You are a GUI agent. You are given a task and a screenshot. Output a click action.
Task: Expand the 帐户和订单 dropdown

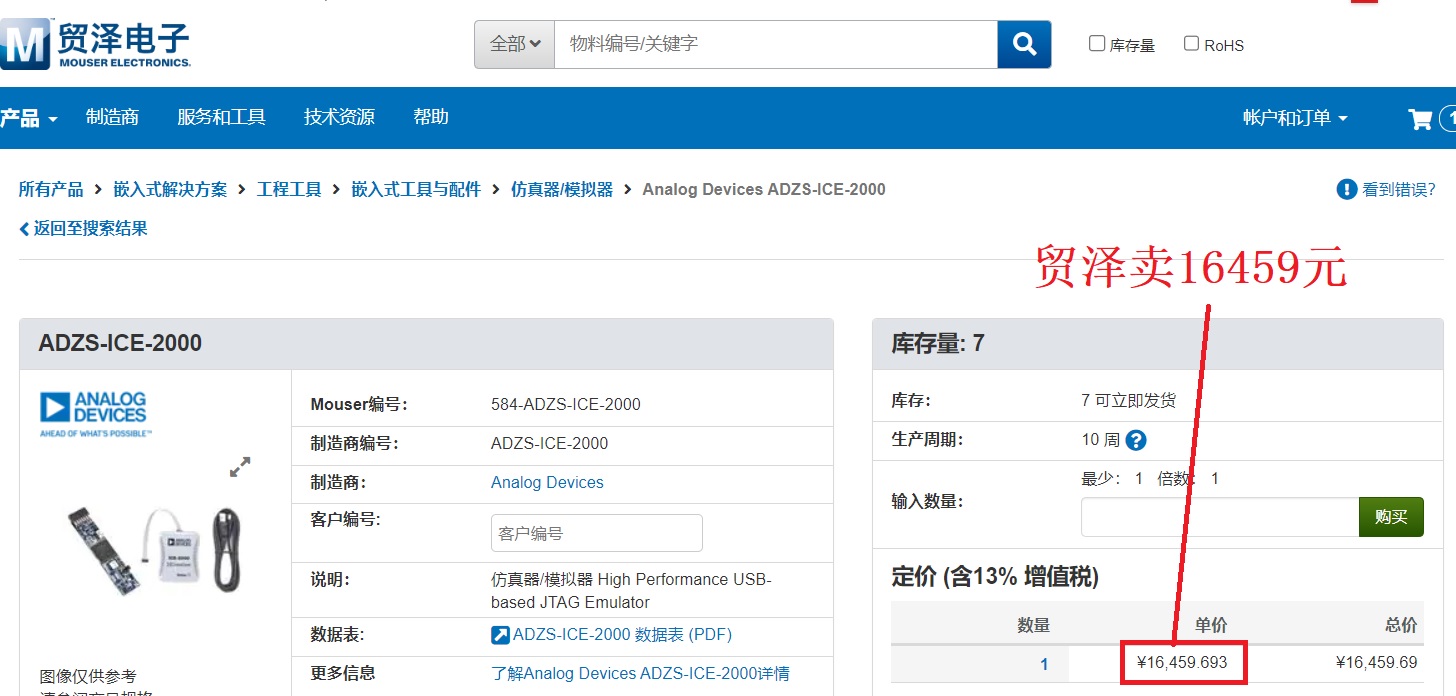[1295, 118]
